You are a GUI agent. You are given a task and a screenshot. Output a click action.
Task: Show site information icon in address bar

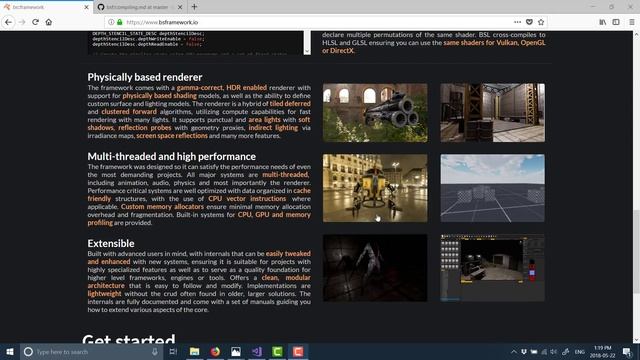111,22
